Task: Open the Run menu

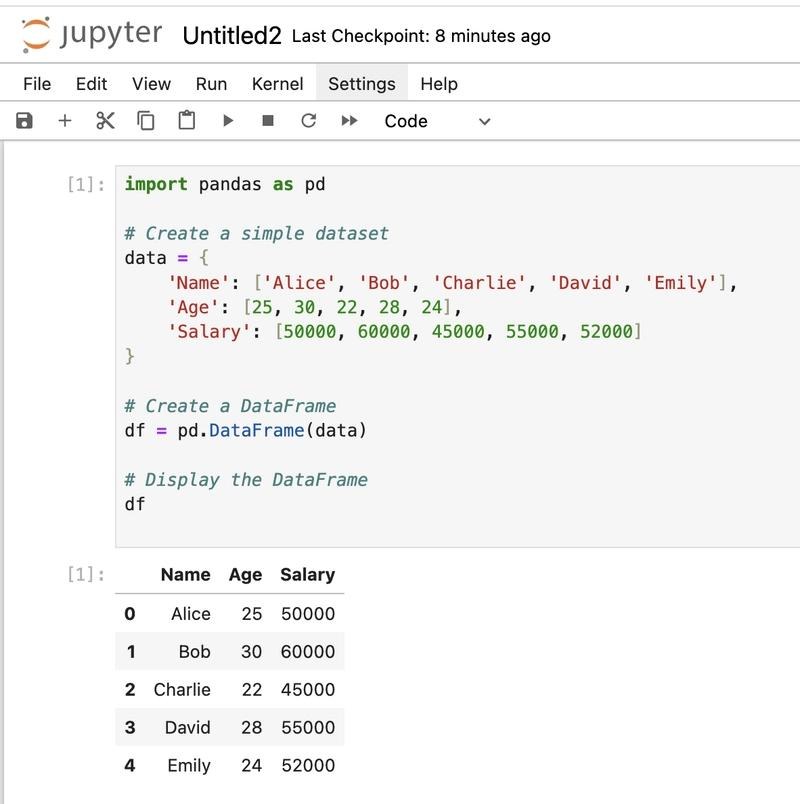Action: (x=211, y=84)
